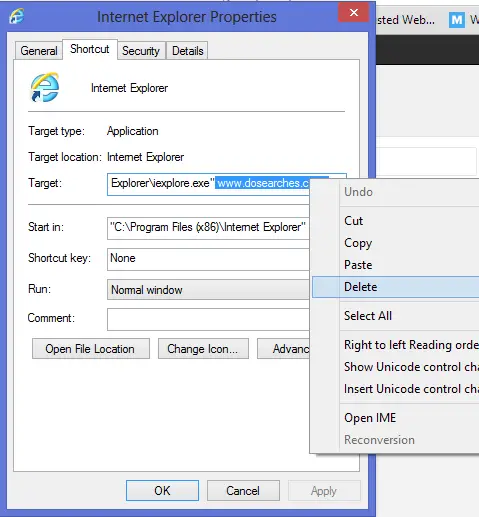The height and width of the screenshot is (517, 479).
Task: Confirm with the OK button
Action: click(162, 491)
